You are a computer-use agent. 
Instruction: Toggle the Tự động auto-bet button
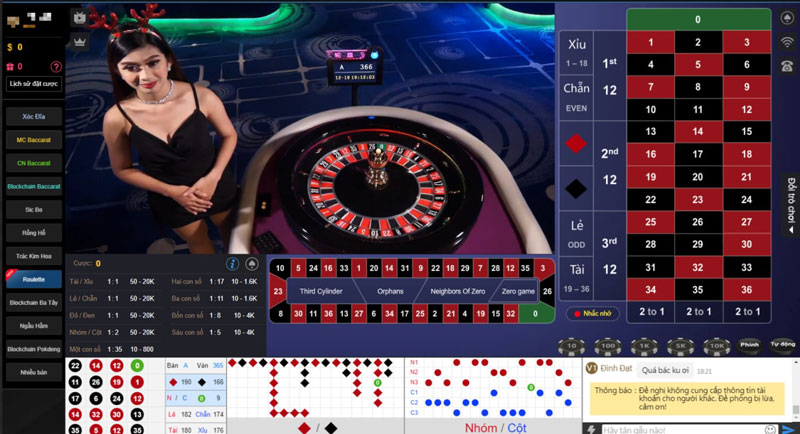coord(783,345)
